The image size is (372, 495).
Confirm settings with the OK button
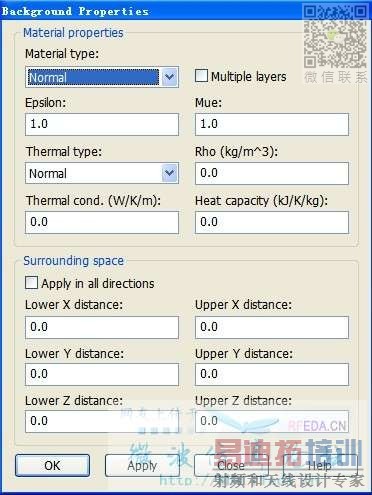coord(52,465)
